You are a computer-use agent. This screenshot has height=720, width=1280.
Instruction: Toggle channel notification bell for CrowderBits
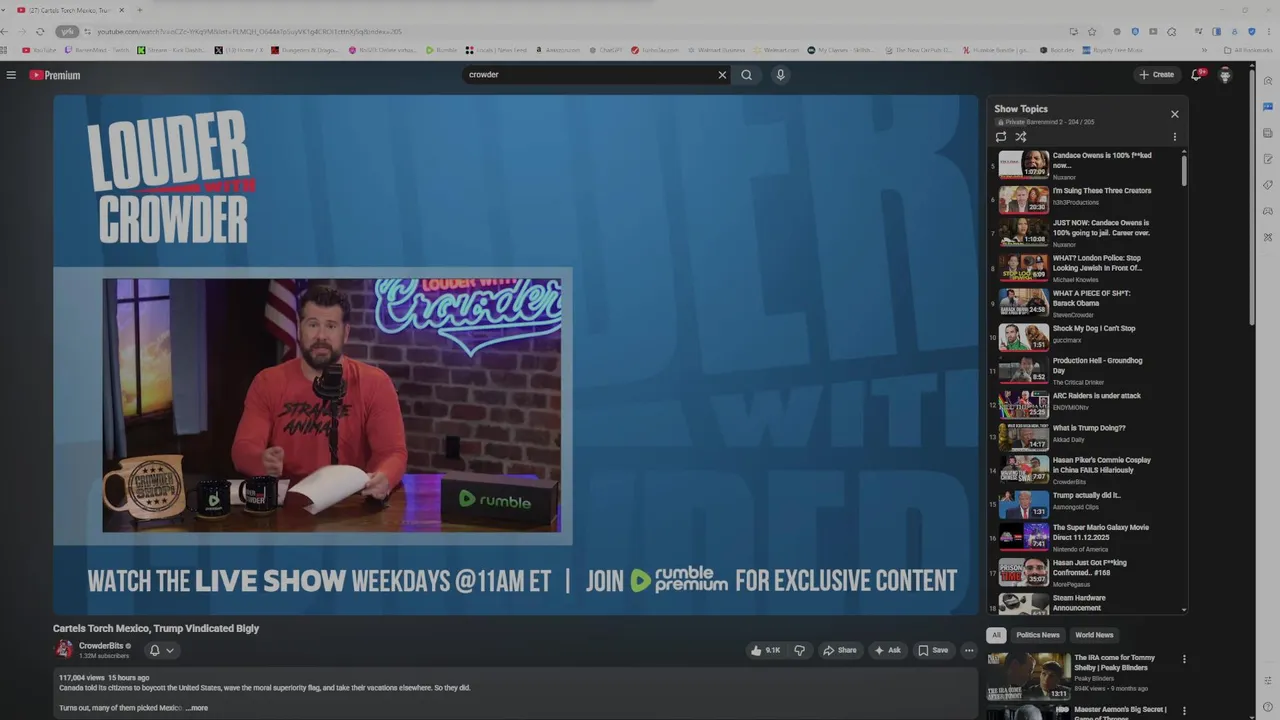(154, 650)
